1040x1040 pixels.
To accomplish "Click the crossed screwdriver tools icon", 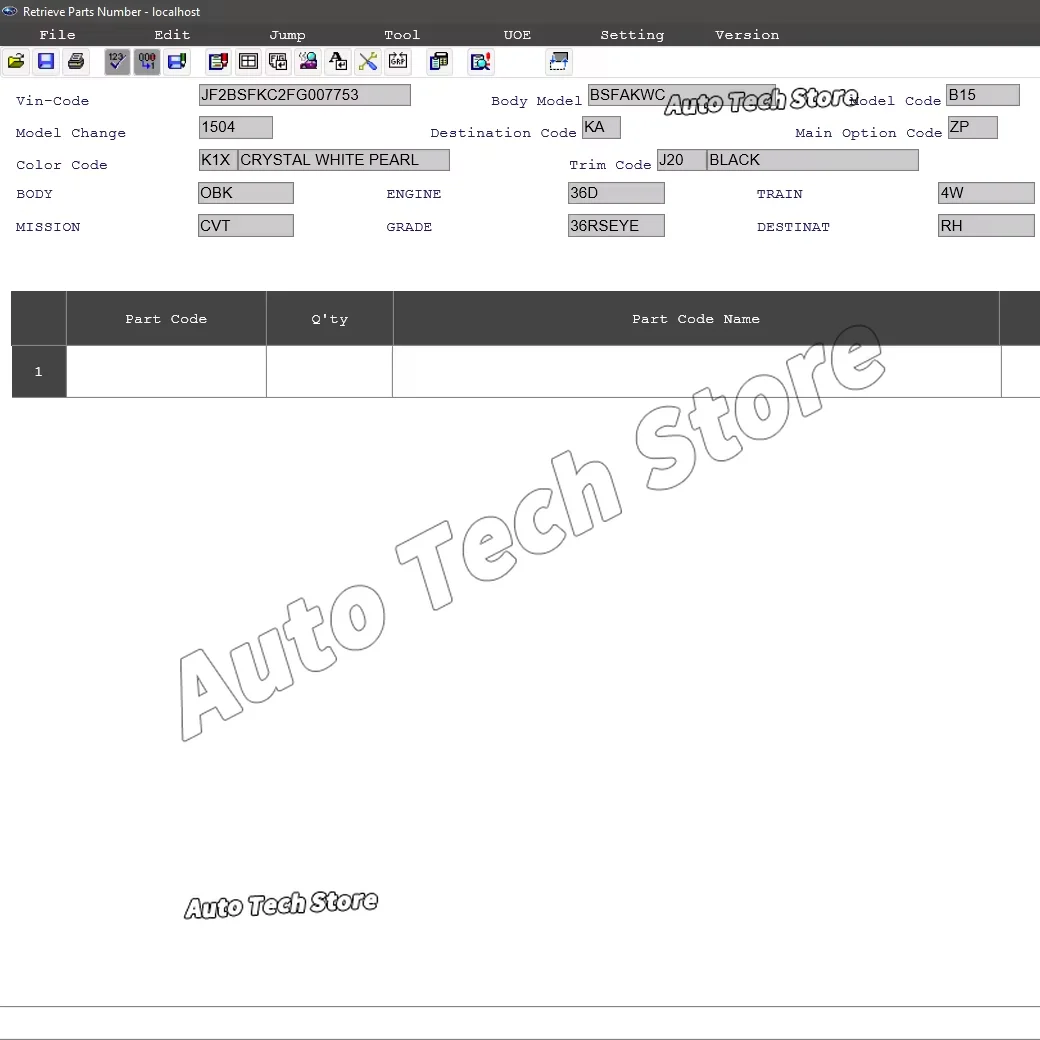I will [368, 62].
